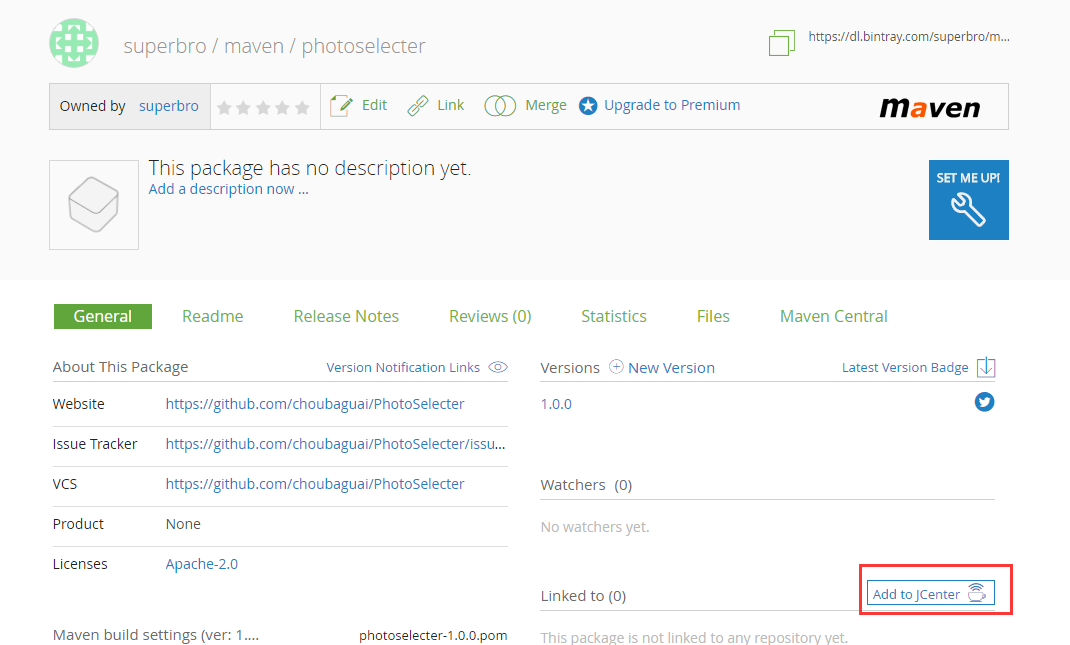This screenshot has height=645, width=1070.
Task: Open the Issue Tracker GitHub URL
Action: (x=335, y=444)
